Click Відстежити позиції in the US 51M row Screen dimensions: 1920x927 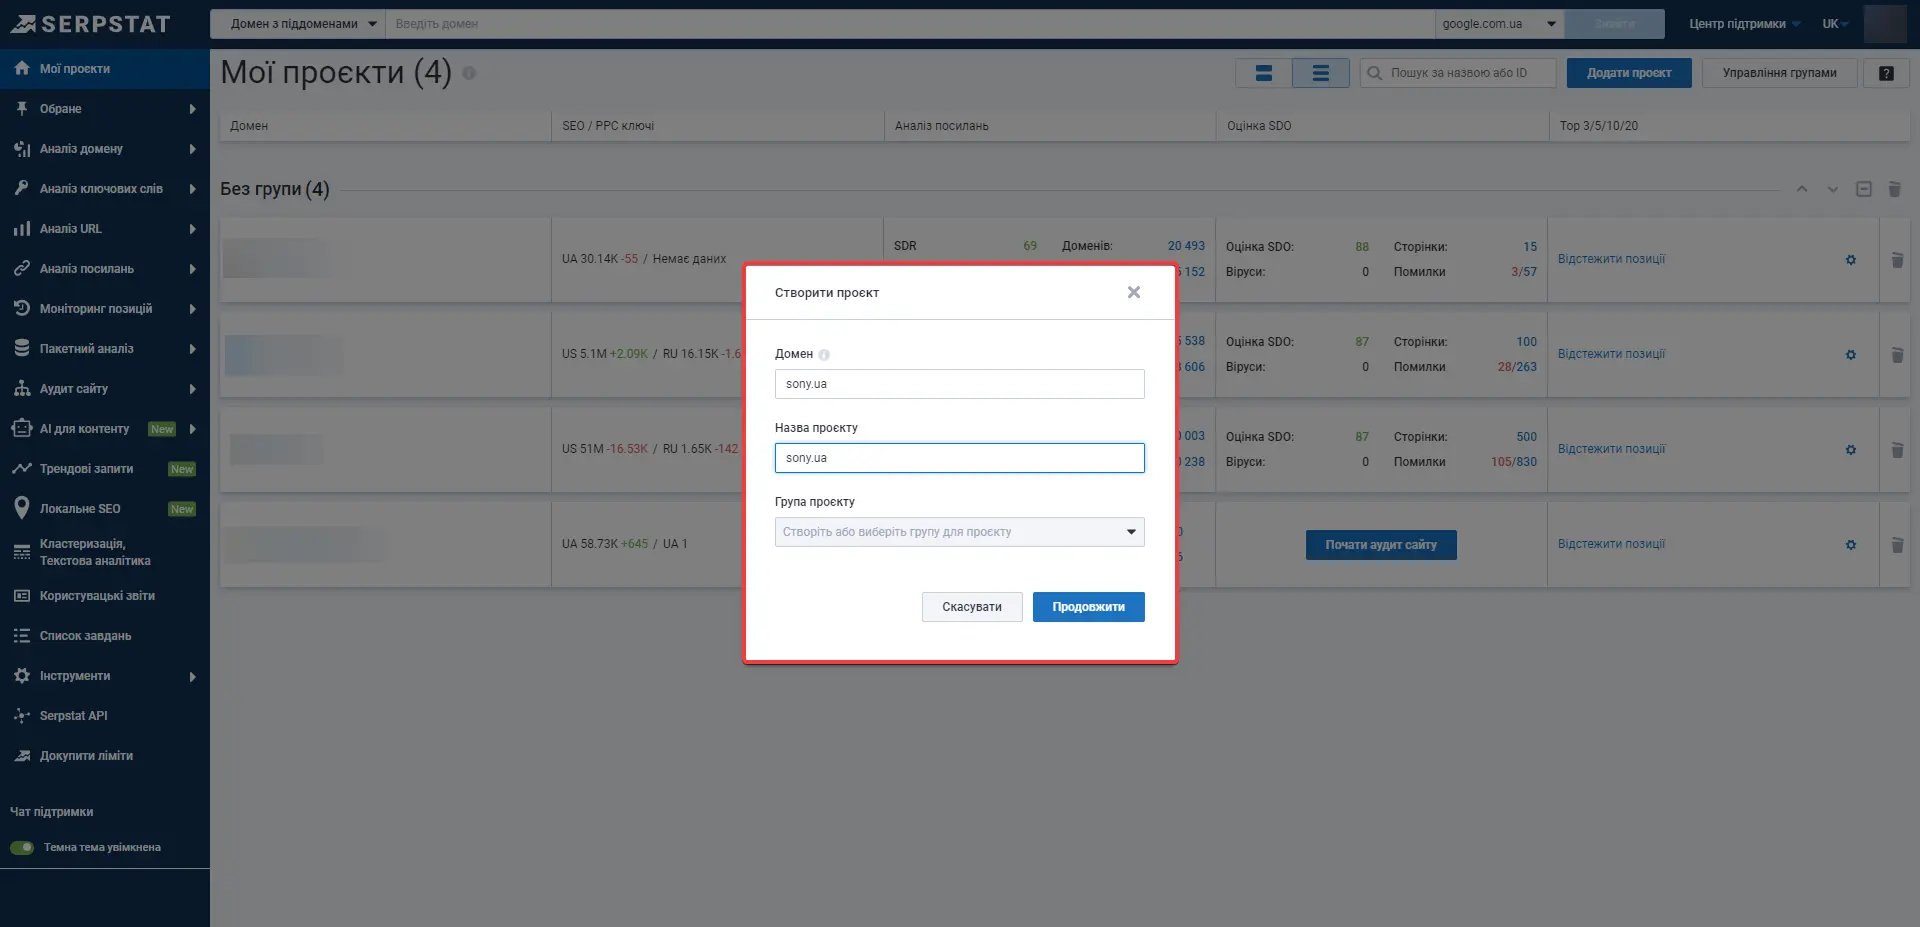click(1611, 449)
